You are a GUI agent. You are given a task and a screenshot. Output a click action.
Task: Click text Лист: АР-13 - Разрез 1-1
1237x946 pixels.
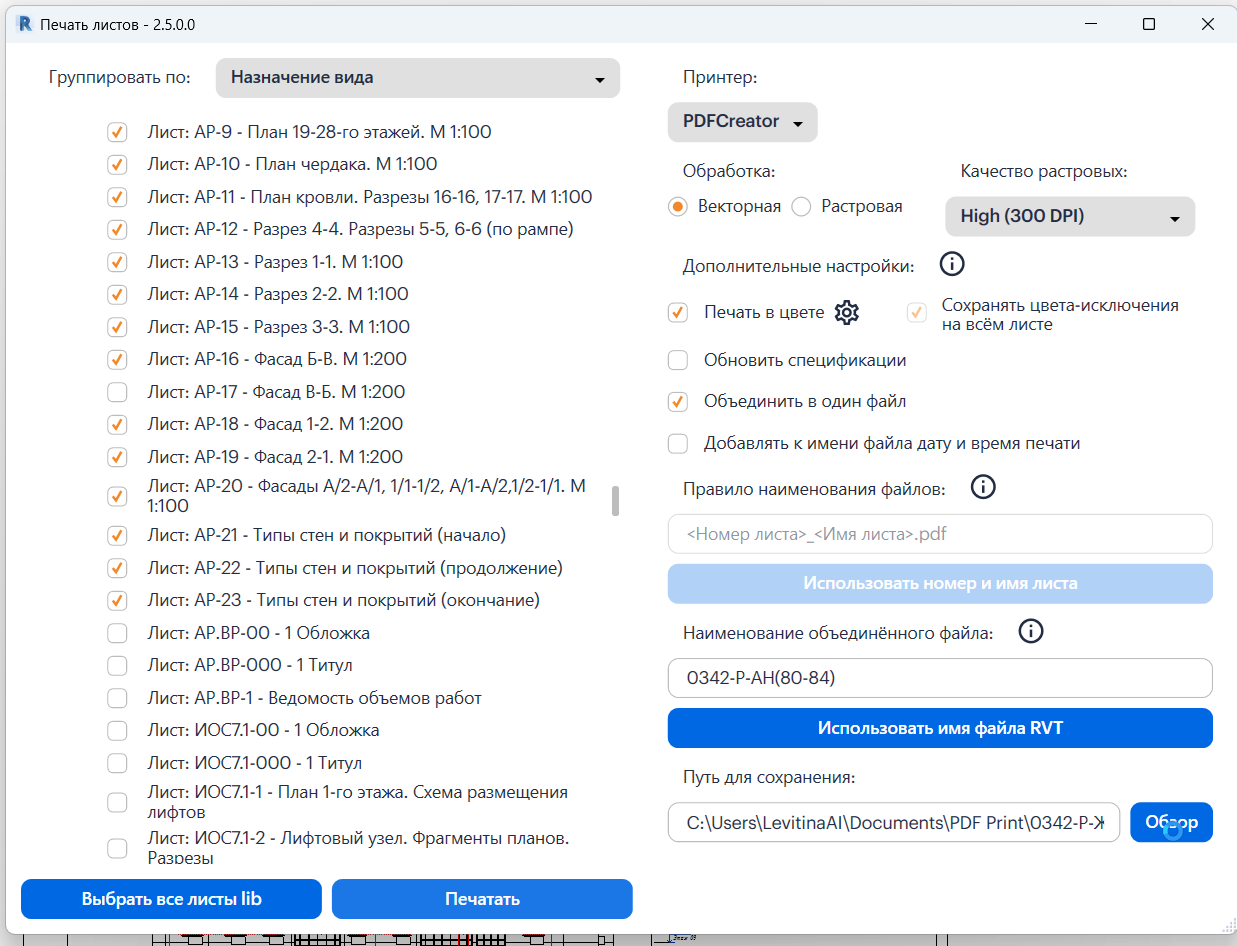tap(275, 262)
